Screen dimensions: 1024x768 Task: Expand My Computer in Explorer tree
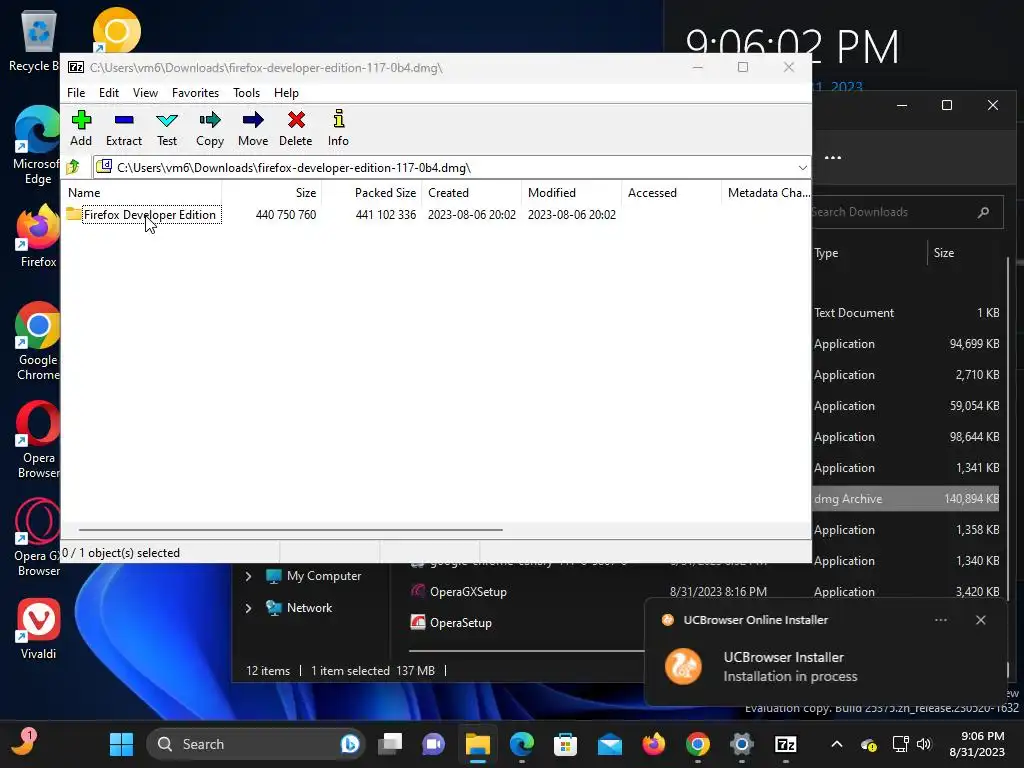point(248,576)
